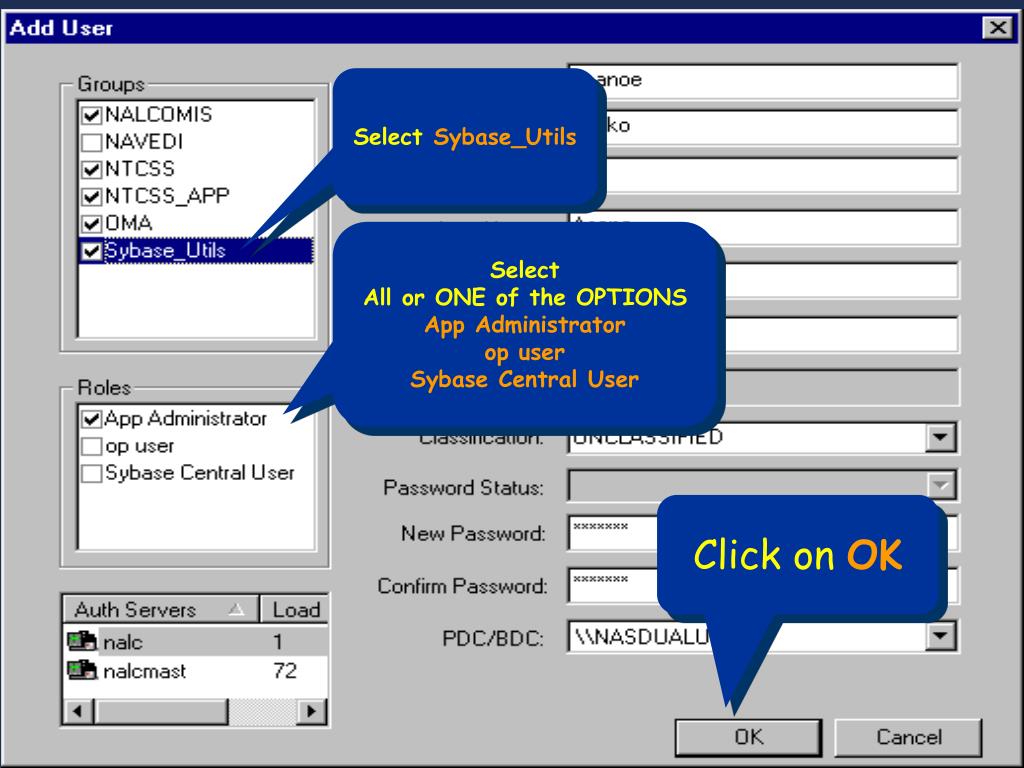This screenshot has height=768, width=1024.
Task: Select the nalcmast server icon
Action: [x=82, y=670]
